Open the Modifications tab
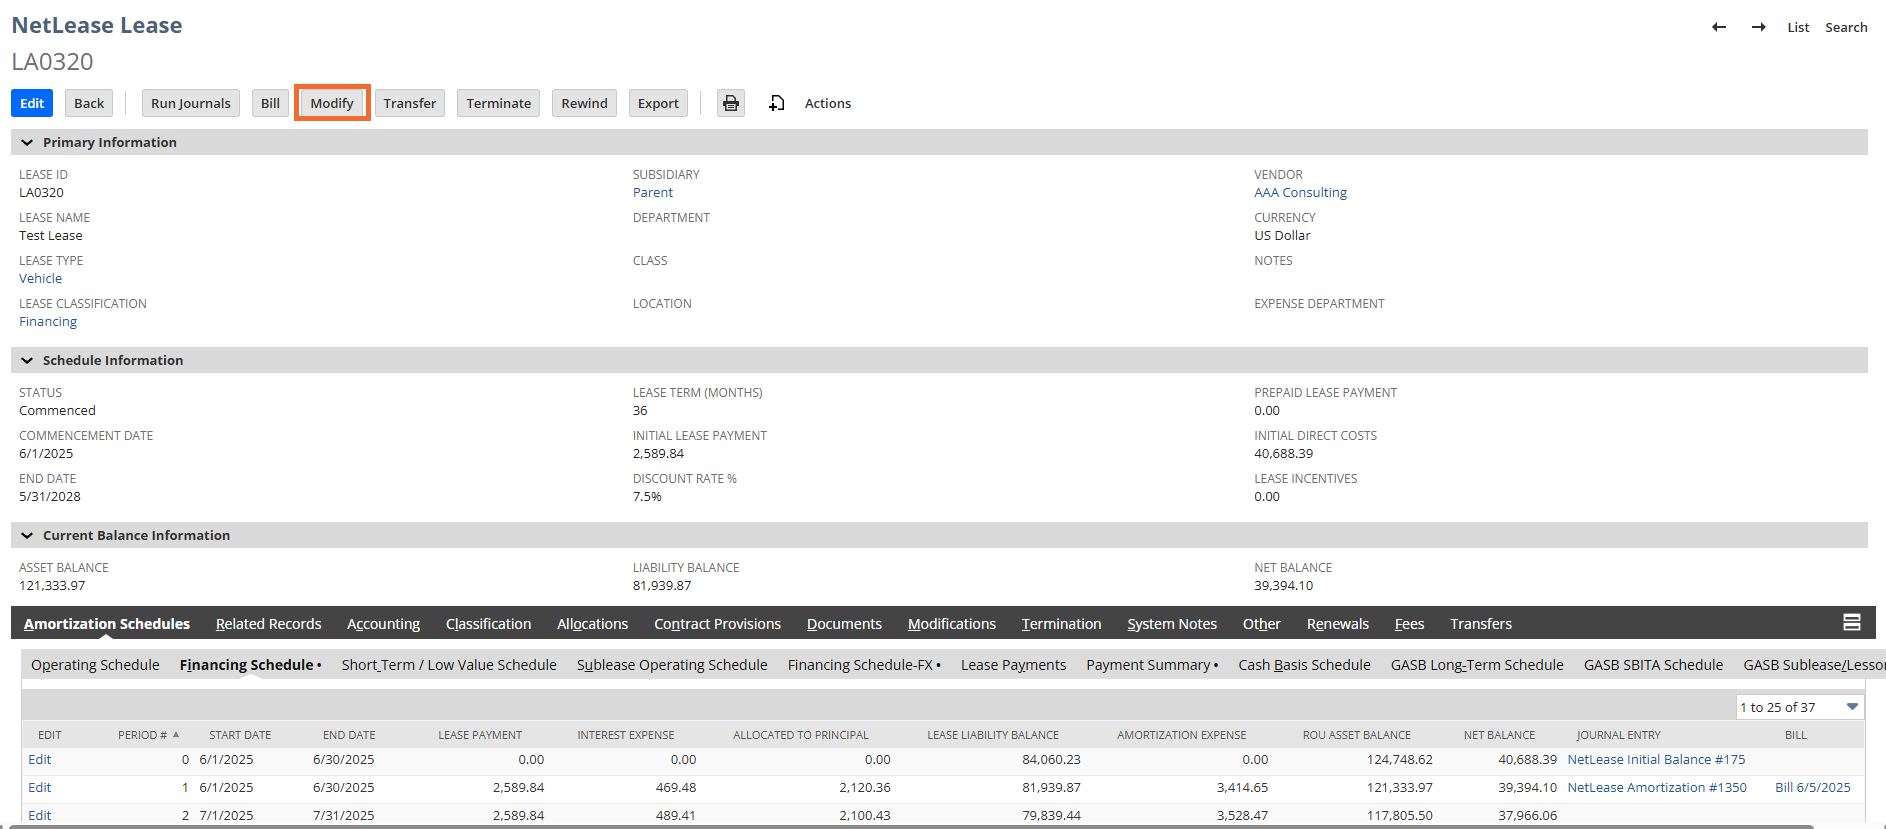The height and width of the screenshot is (829, 1886). pos(951,623)
